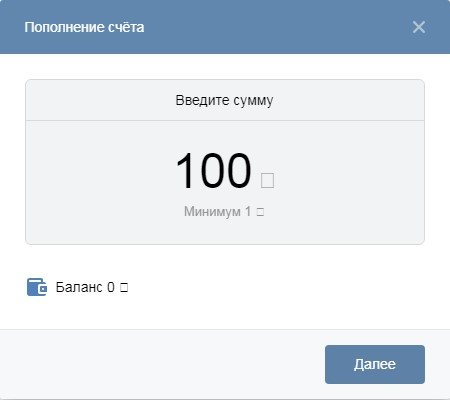Click the word Баланс
This screenshot has width=450, height=400.
[x=79, y=287]
